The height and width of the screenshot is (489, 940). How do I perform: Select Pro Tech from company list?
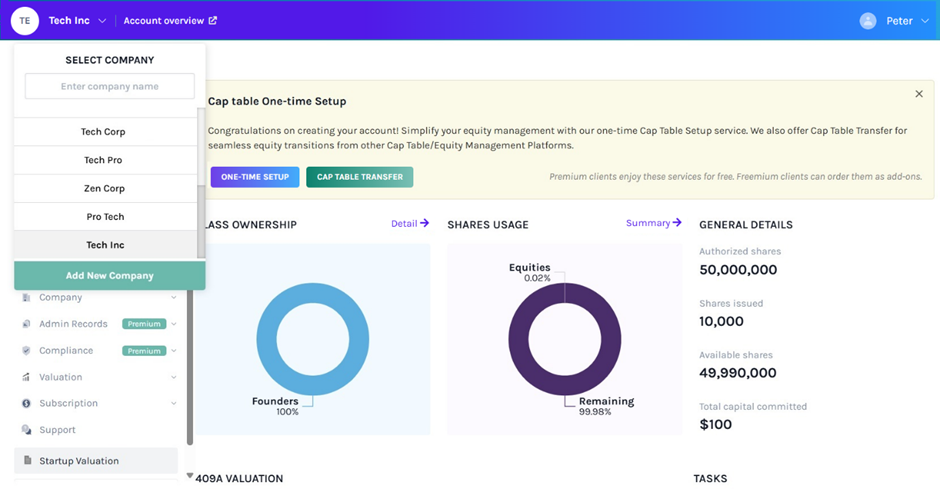[x=106, y=216]
